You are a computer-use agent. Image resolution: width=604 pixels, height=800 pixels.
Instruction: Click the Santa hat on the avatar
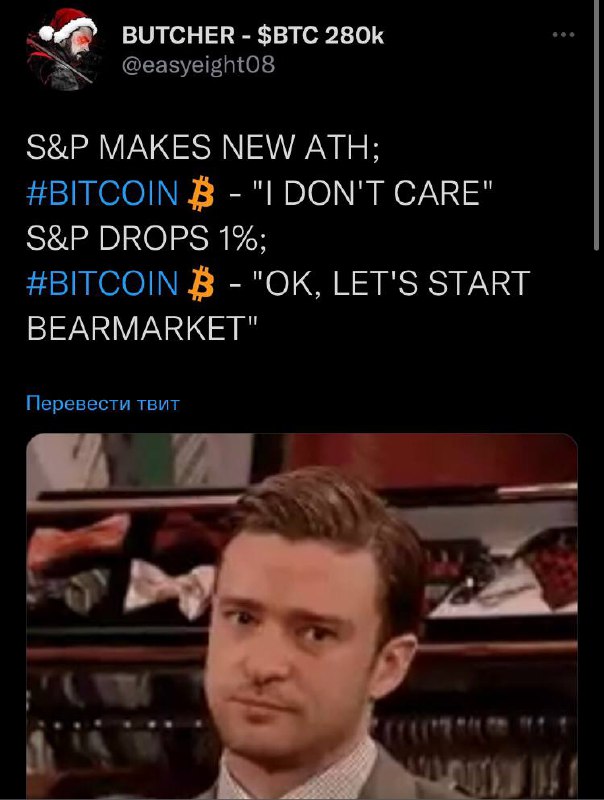pyautogui.click(x=67, y=24)
